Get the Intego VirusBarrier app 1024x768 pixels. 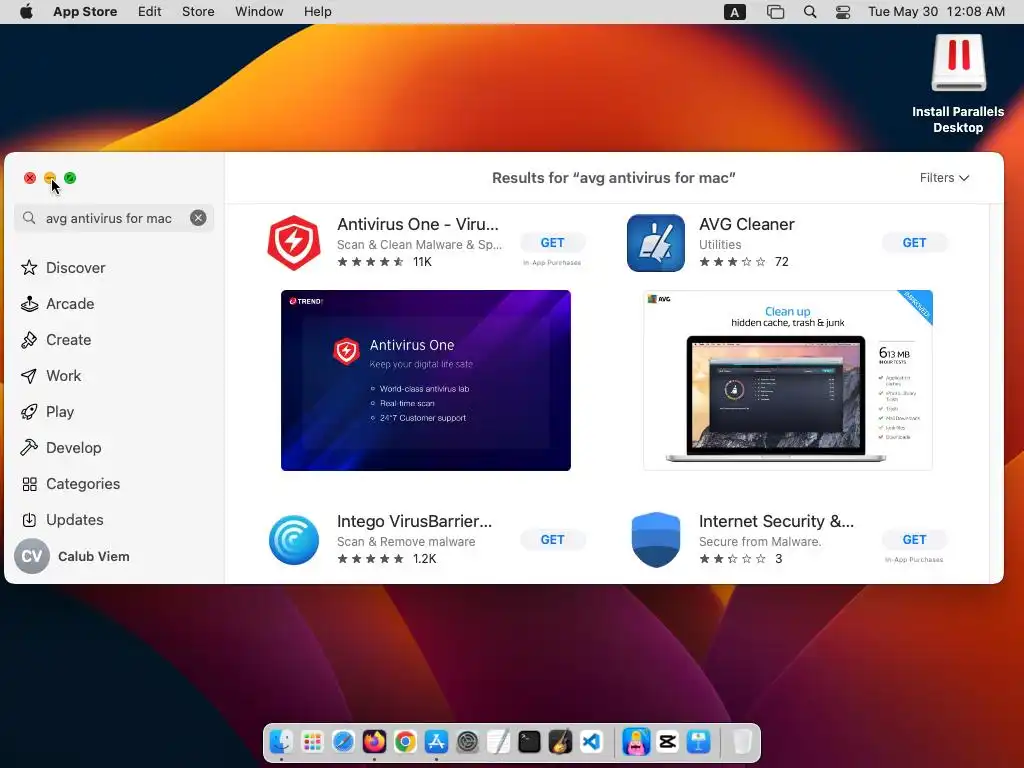552,539
